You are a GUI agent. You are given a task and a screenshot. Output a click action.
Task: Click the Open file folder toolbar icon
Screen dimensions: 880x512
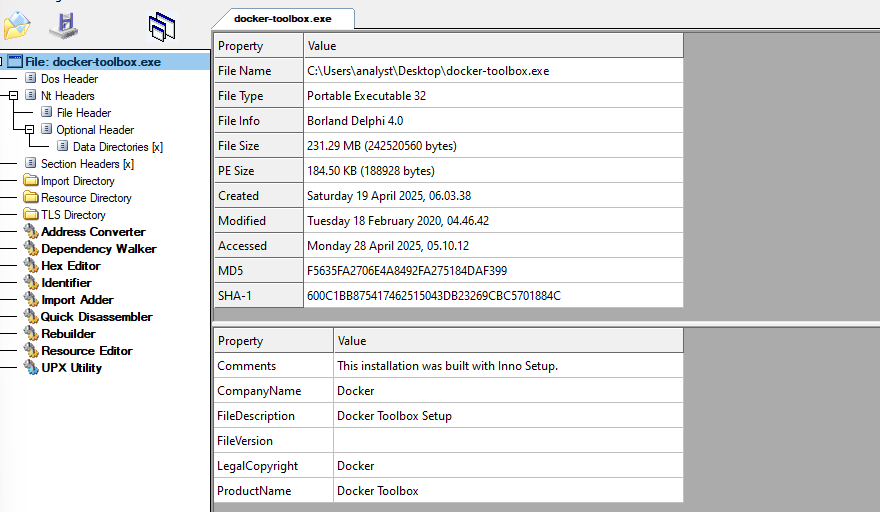pyautogui.click(x=17, y=25)
